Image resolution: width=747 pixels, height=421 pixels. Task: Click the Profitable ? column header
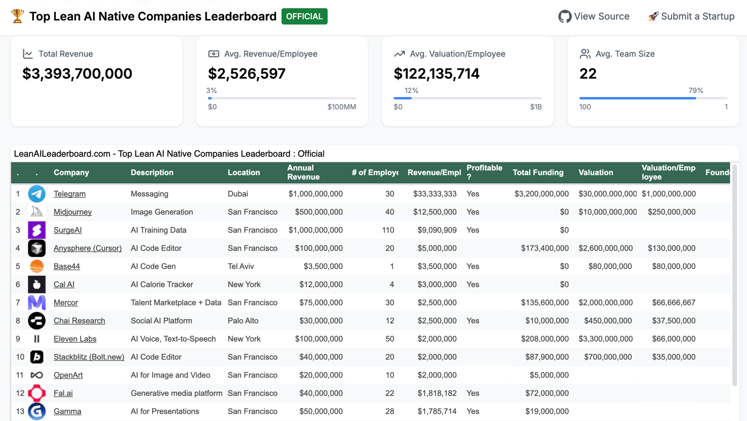click(484, 172)
